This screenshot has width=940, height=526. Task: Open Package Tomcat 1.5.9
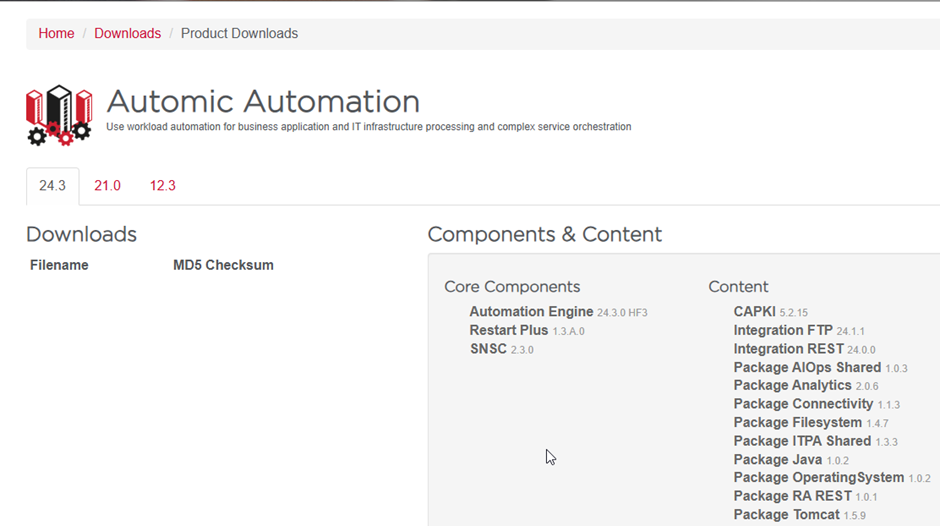point(800,515)
